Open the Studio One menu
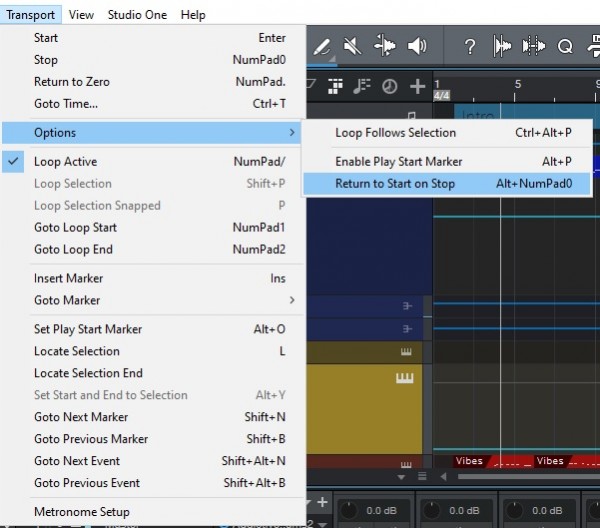 [138, 15]
